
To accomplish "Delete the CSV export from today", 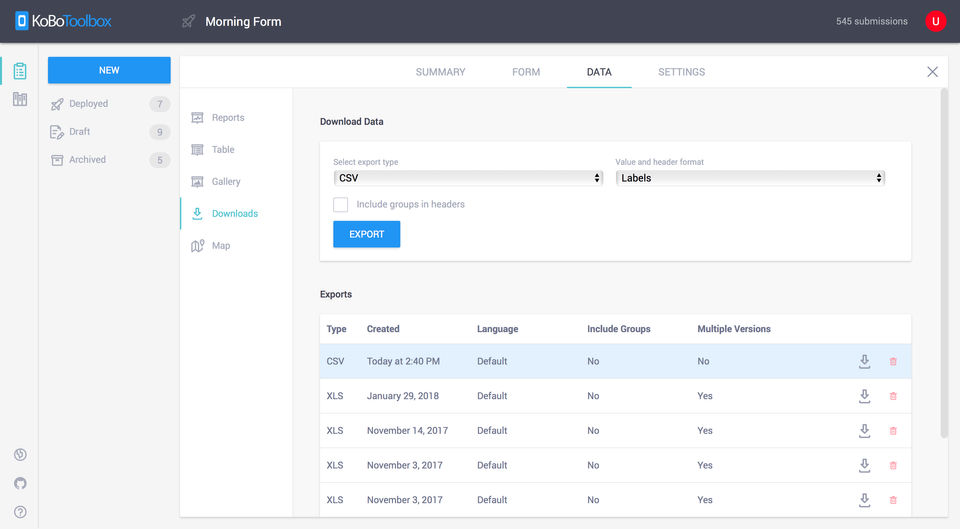I will pos(893,361).
